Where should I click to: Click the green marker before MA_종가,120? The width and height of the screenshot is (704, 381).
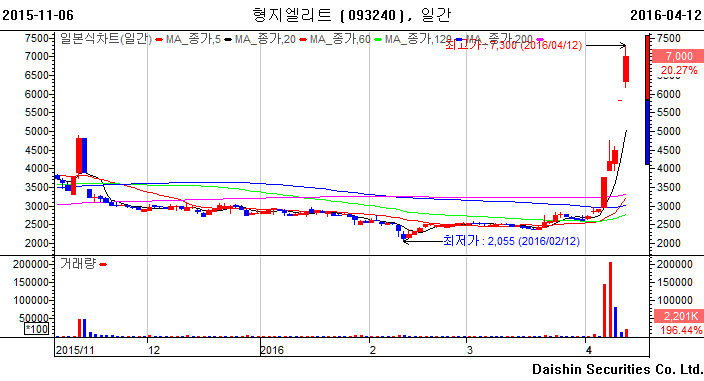click(378, 40)
